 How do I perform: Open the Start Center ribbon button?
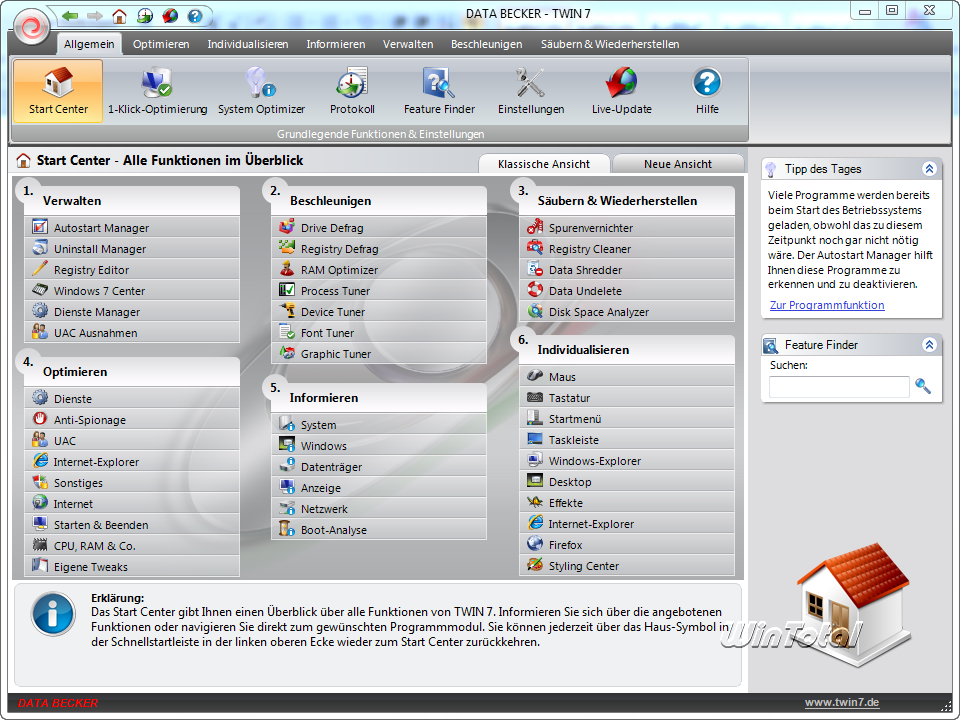pyautogui.click(x=58, y=91)
